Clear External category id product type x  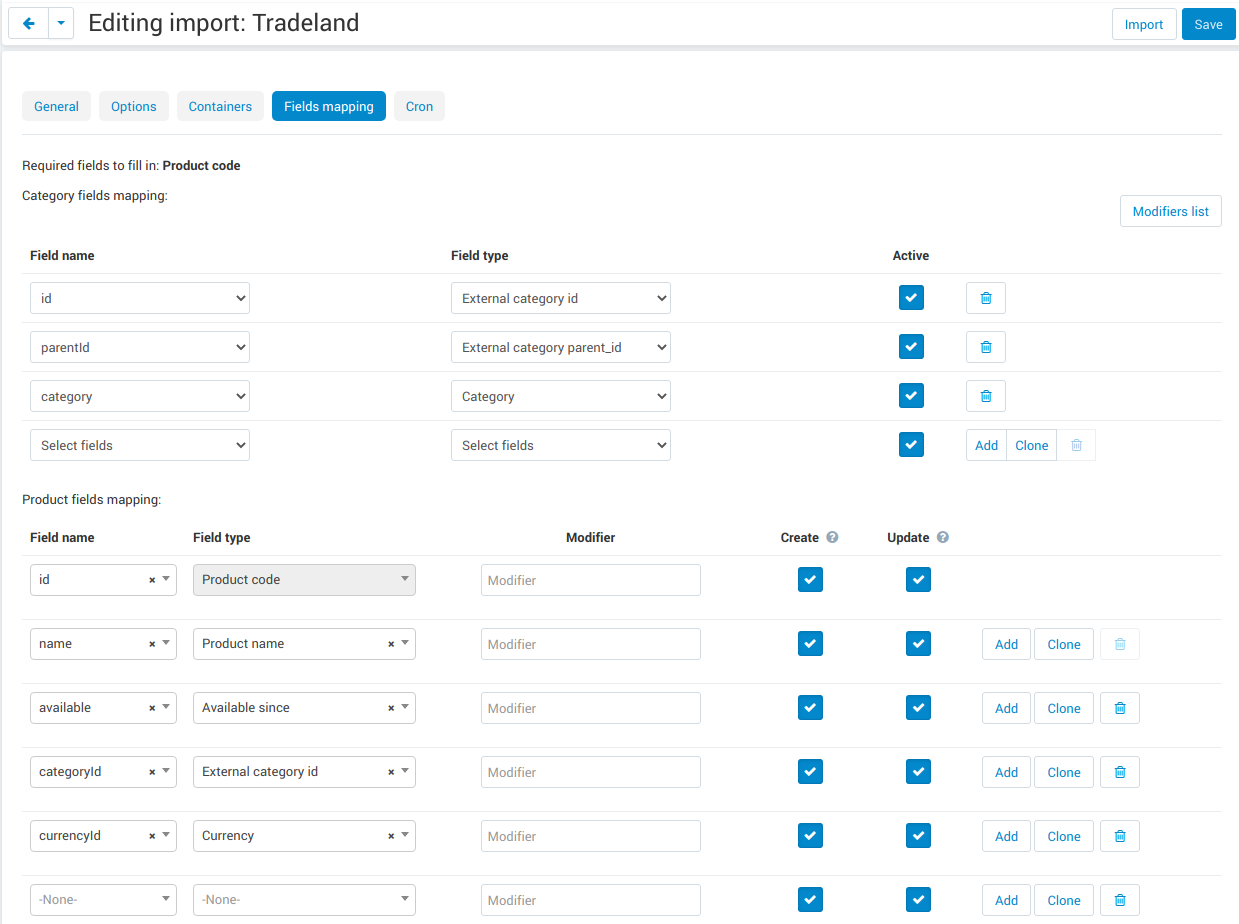(x=391, y=772)
